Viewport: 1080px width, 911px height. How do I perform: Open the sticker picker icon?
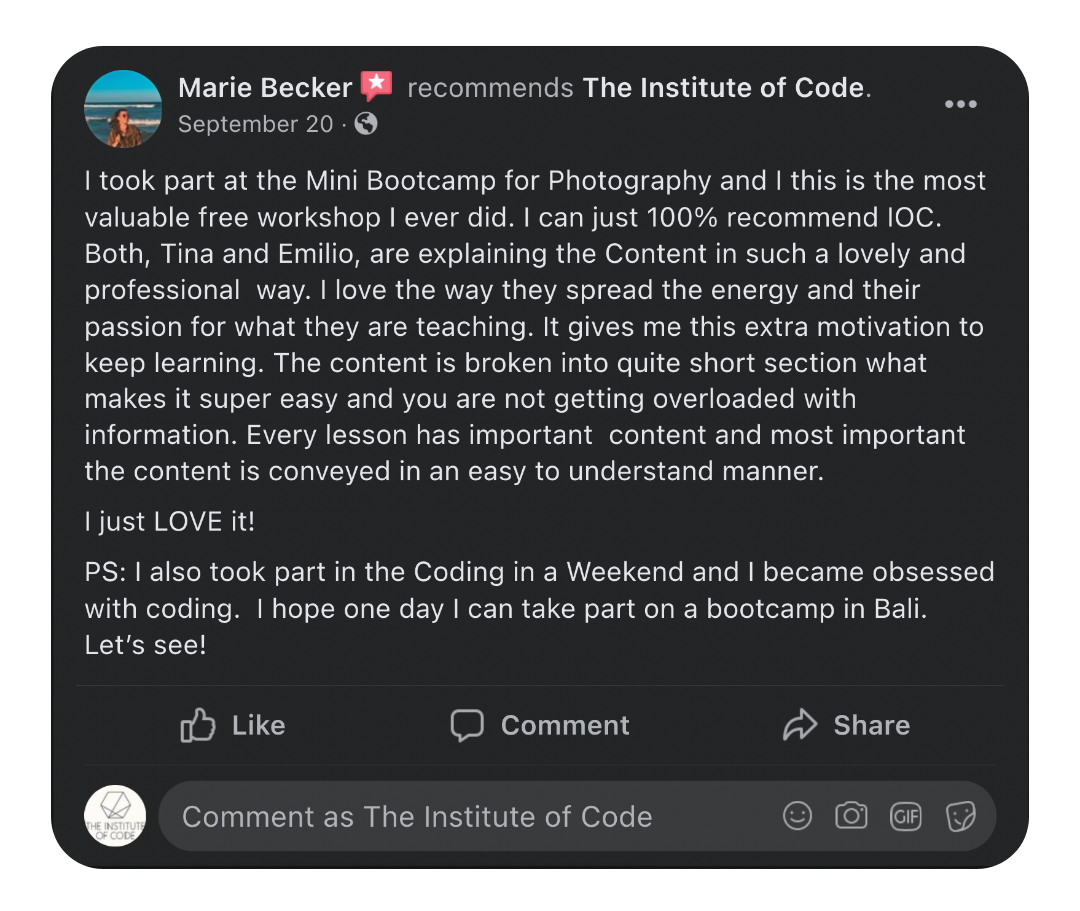tap(960, 816)
